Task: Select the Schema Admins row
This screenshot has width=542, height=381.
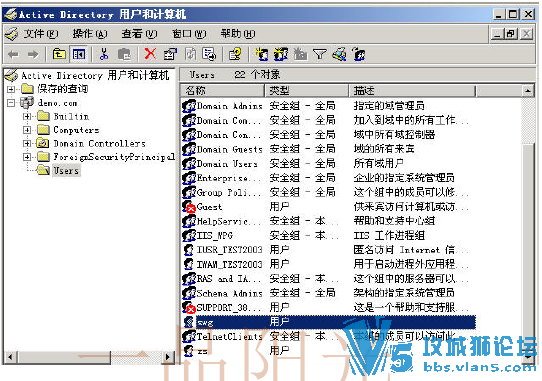Action: tap(328, 293)
